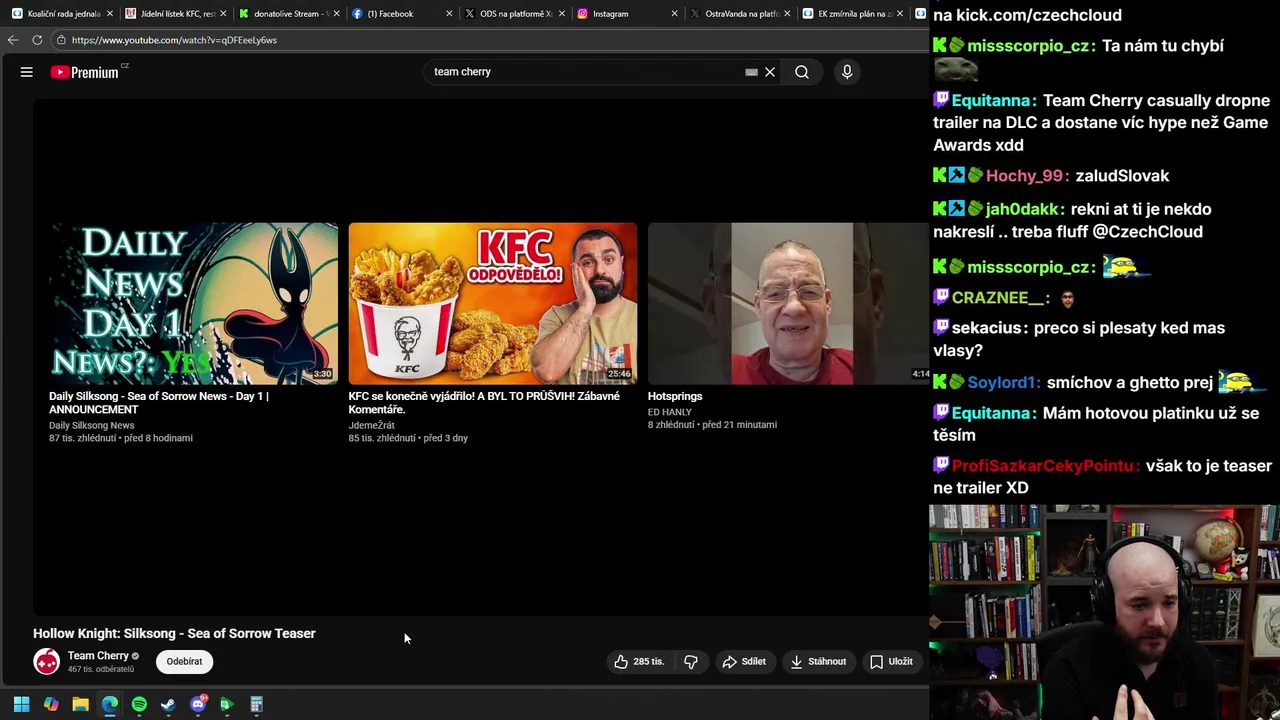The image size is (1280, 720).
Task: Save the video with the Uložit button
Action: pyautogui.click(x=891, y=661)
